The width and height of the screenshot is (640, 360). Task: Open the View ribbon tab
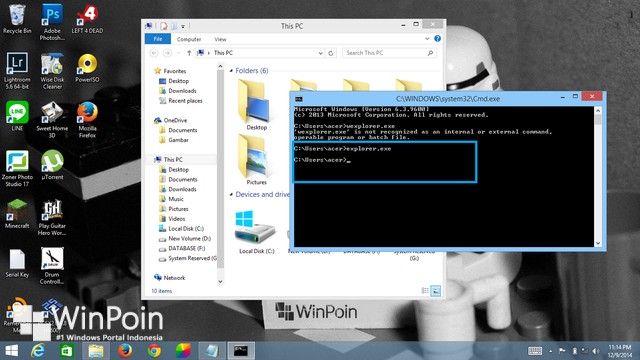point(220,39)
